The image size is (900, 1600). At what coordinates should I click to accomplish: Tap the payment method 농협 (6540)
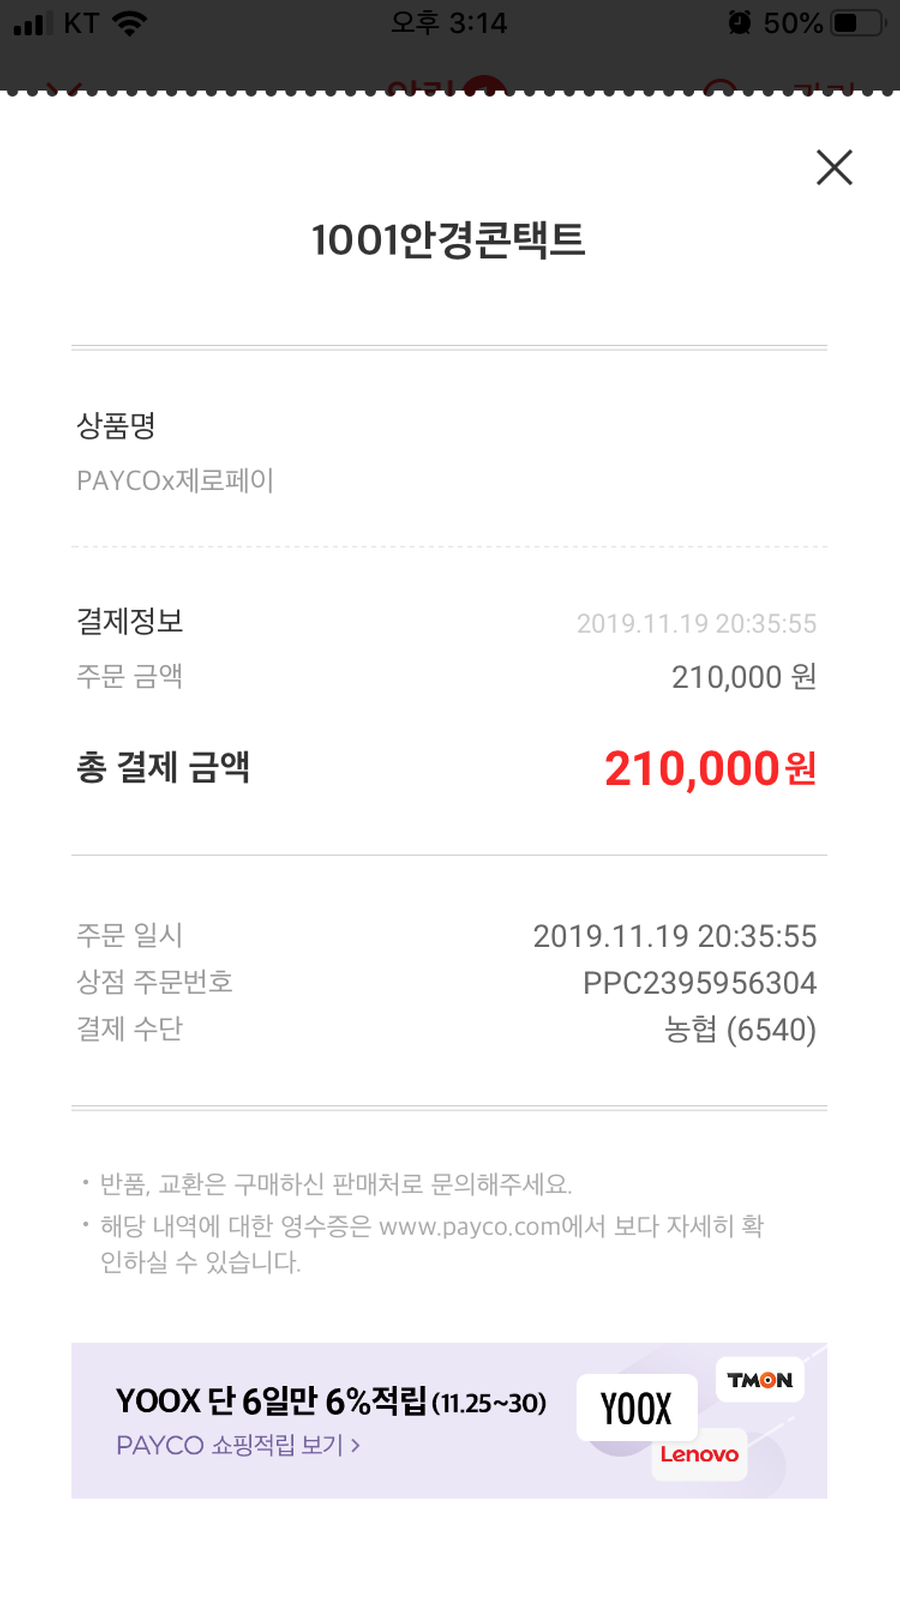740,1029
